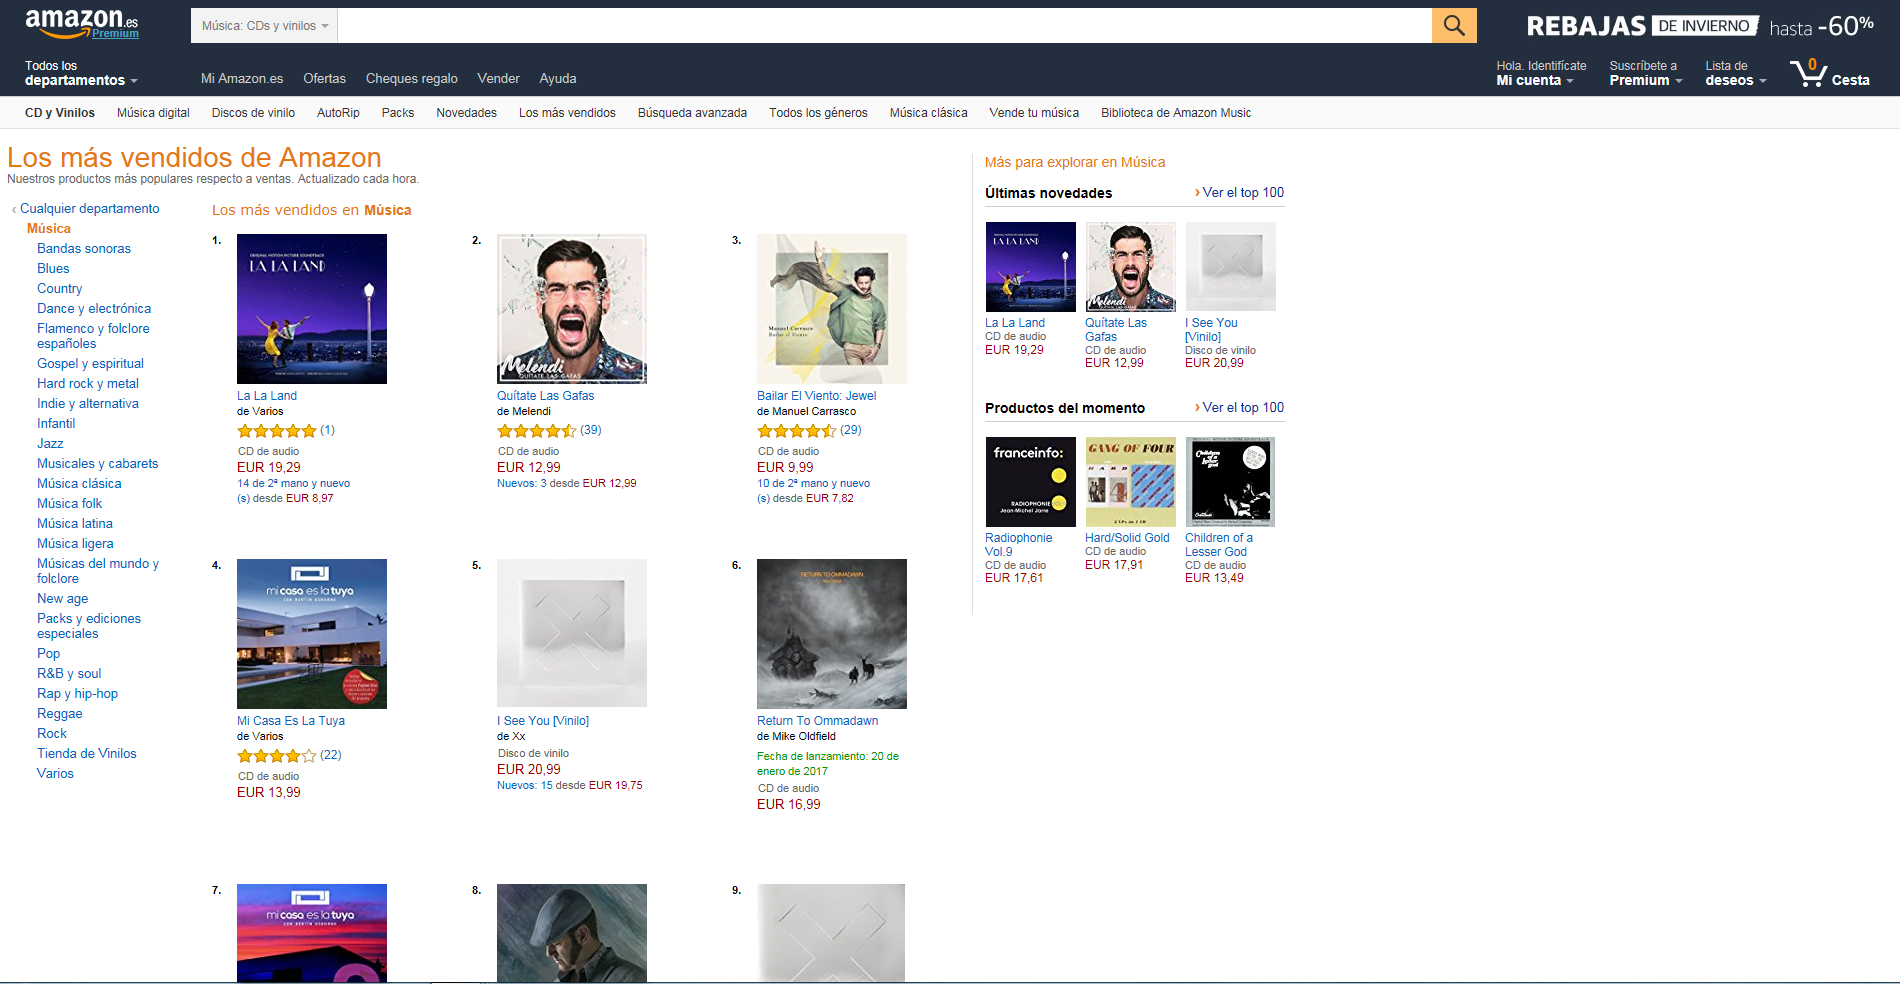Open '14 de 2ª mano y nuevo' offers for La La Land
Viewport: 1900px width, 984px height.
(293, 491)
